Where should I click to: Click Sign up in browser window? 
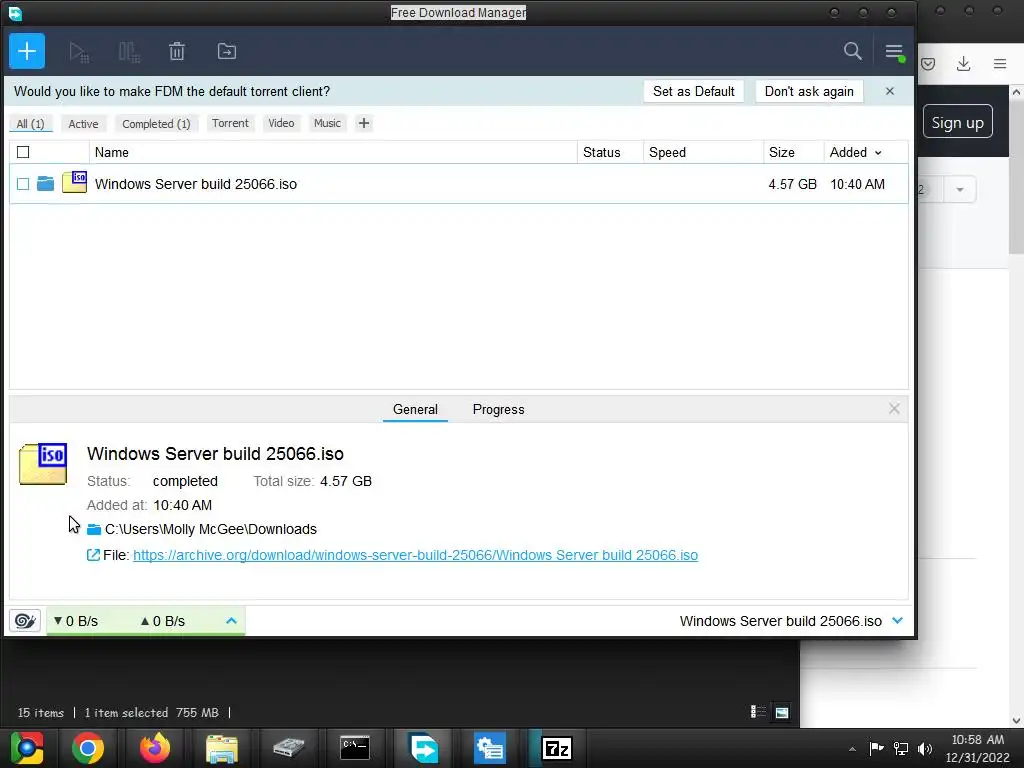tap(957, 122)
